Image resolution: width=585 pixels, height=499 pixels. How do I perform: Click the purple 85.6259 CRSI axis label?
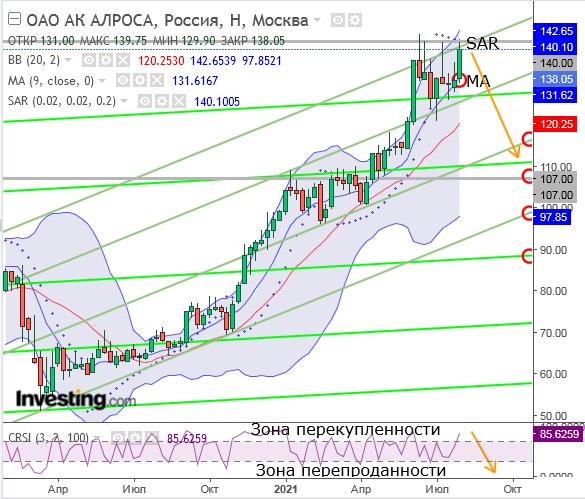pos(558,434)
